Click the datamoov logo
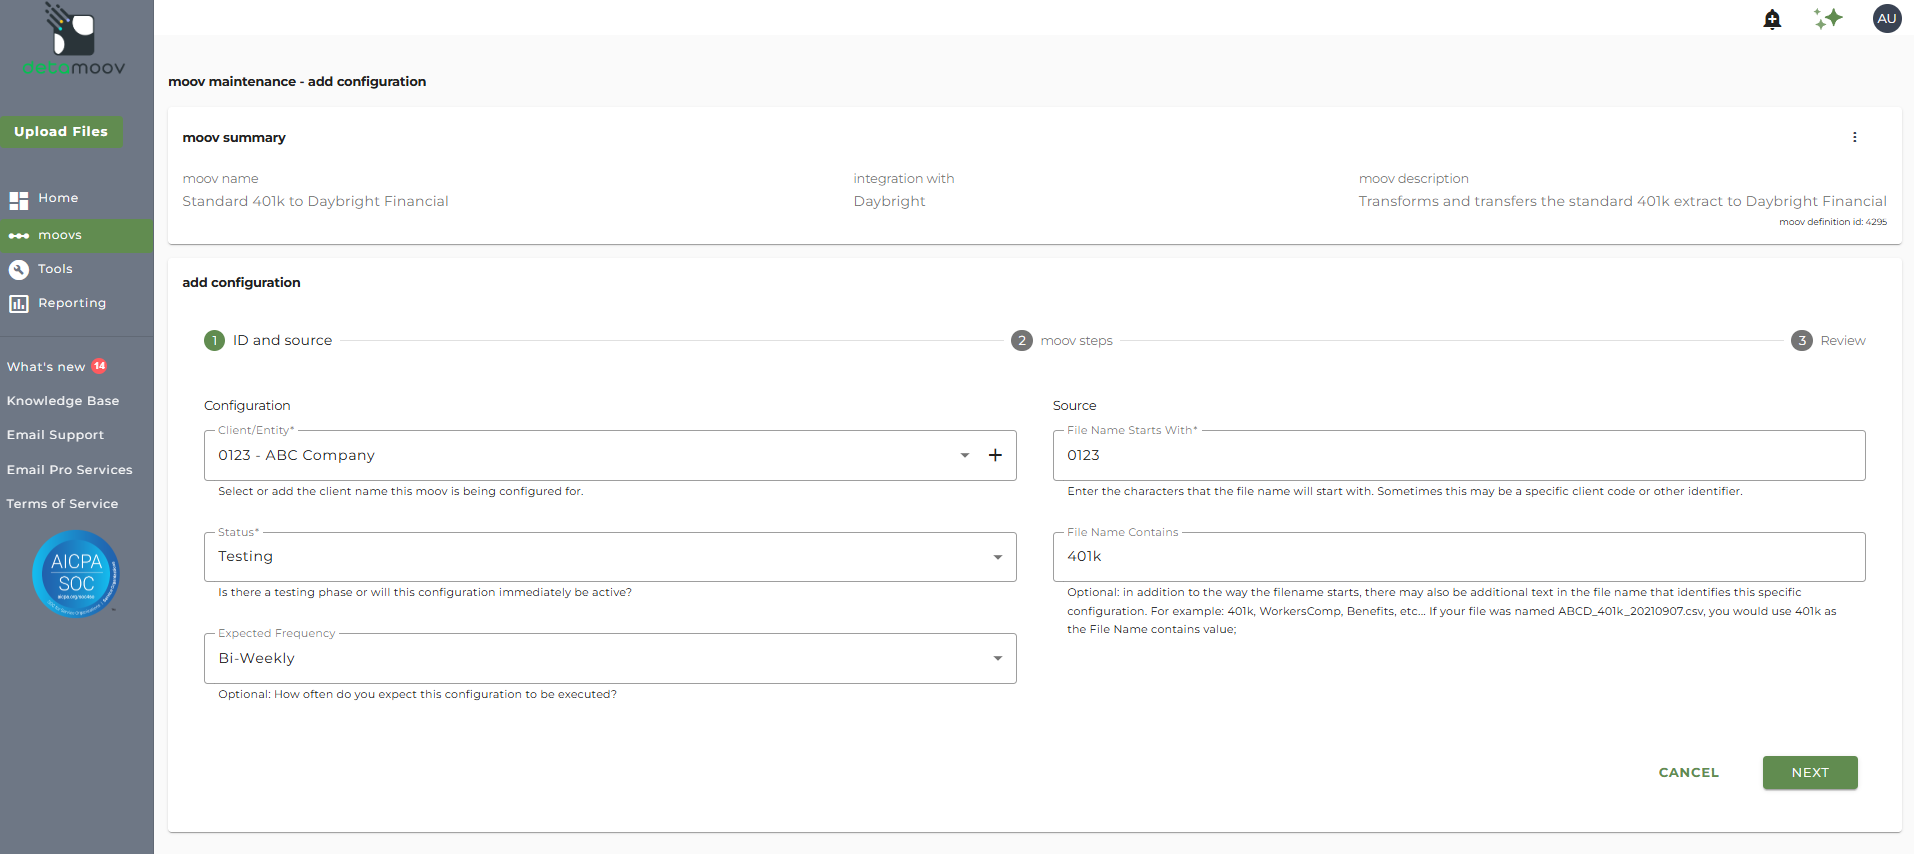The width and height of the screenshot is (1914, 854). coord(74,41)
